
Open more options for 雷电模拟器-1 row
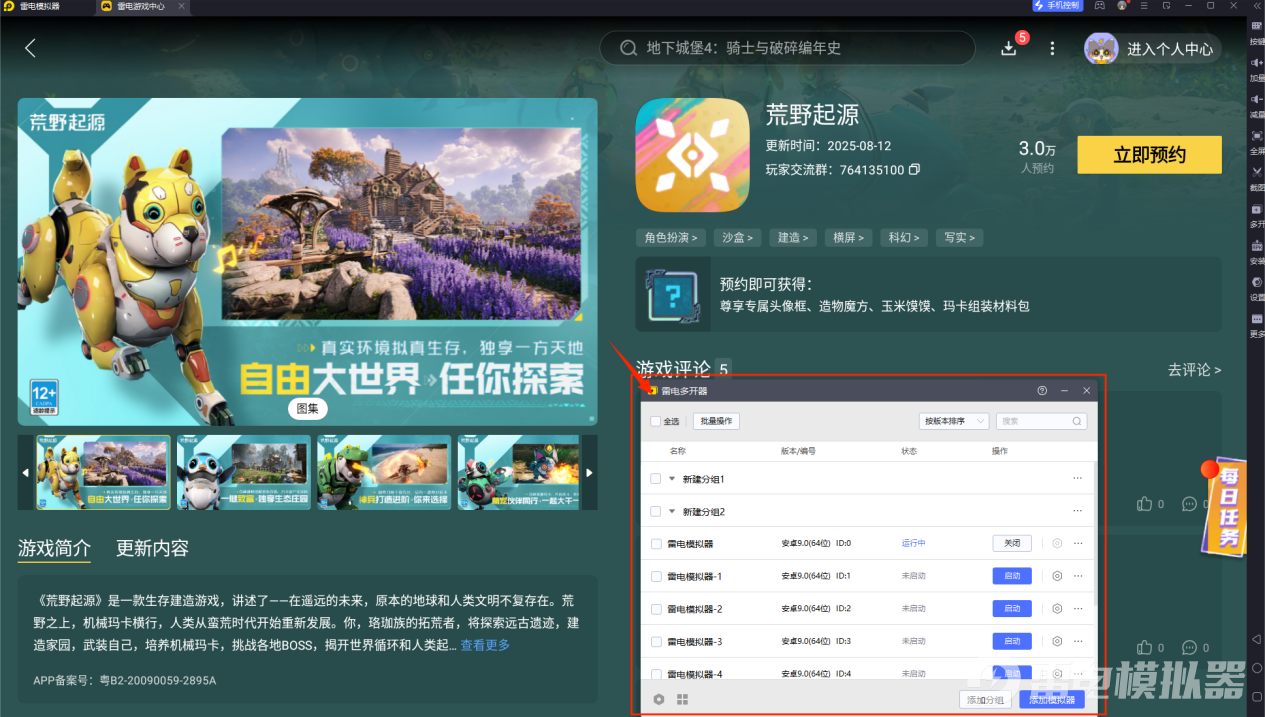[x=1078, y=577]
